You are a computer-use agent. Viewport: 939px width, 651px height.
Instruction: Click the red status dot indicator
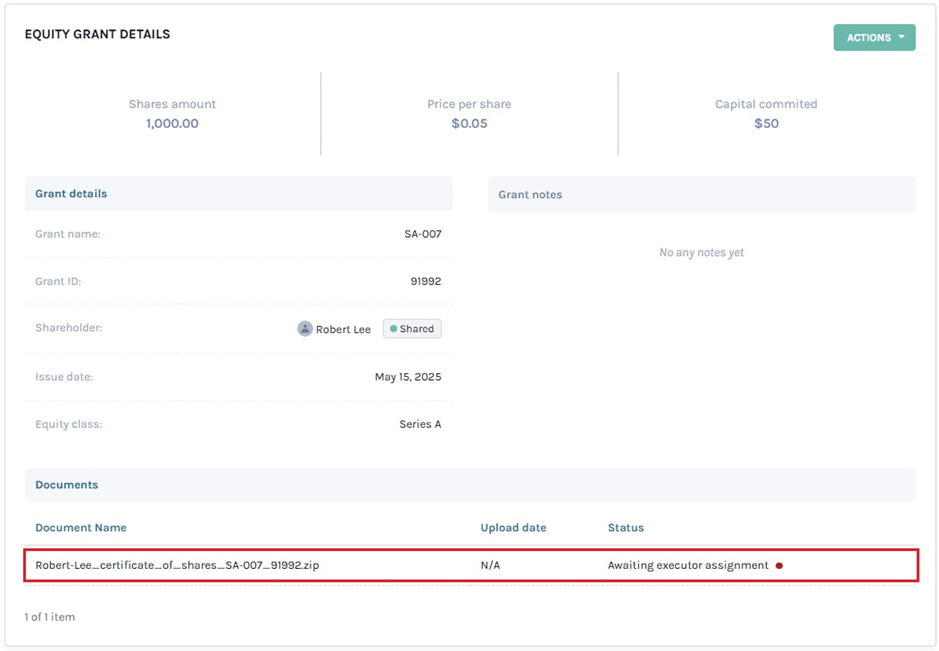pos(779,566)
